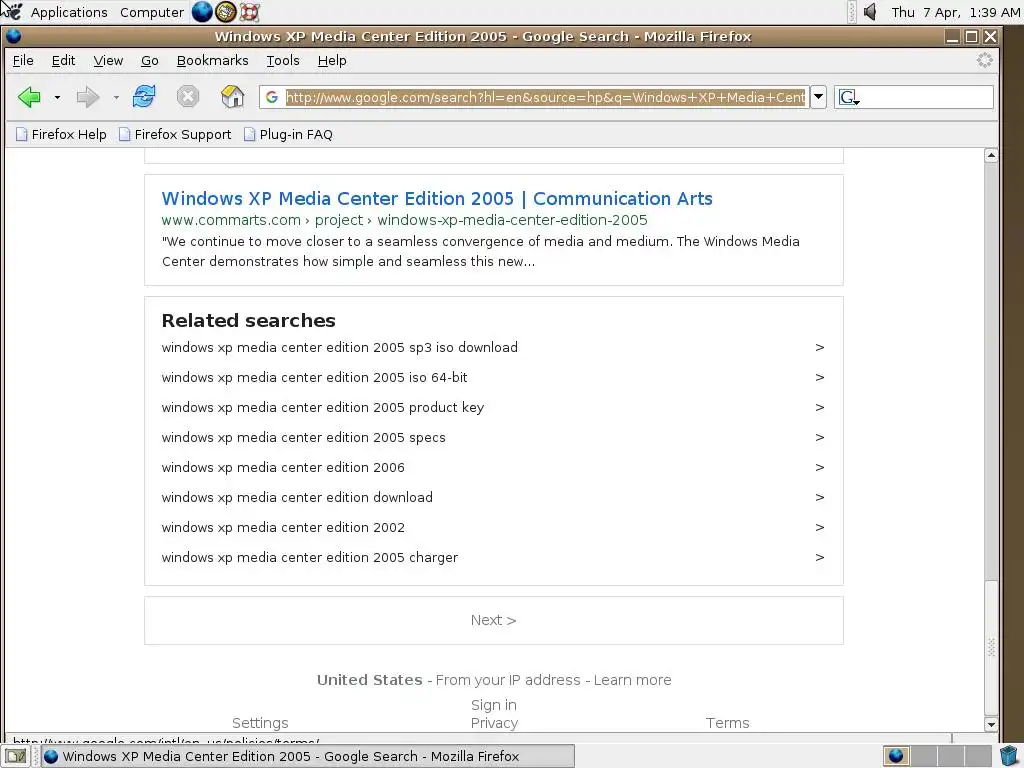Image resolution: width=1024 pixels, height=768 pixels.
Task: Open the mail launcher in top panel
Action: (226, 12)
